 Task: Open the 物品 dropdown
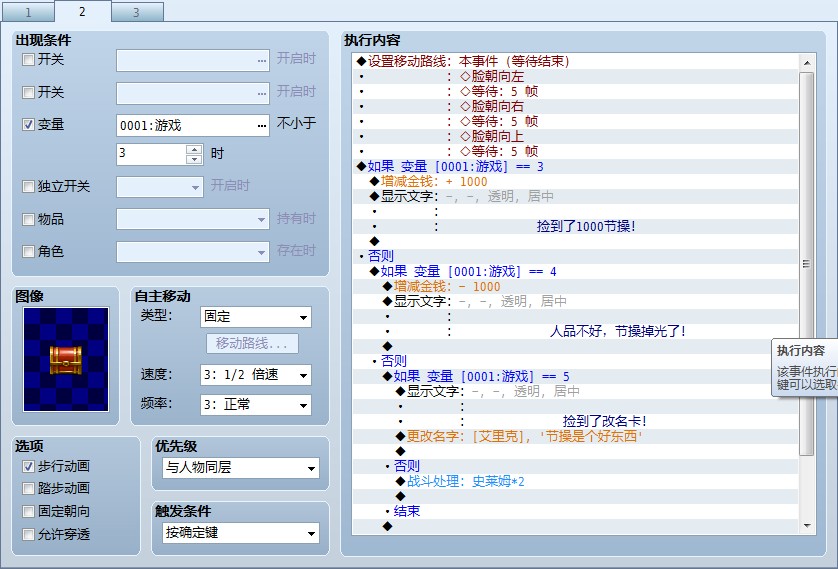coord(261,219)
